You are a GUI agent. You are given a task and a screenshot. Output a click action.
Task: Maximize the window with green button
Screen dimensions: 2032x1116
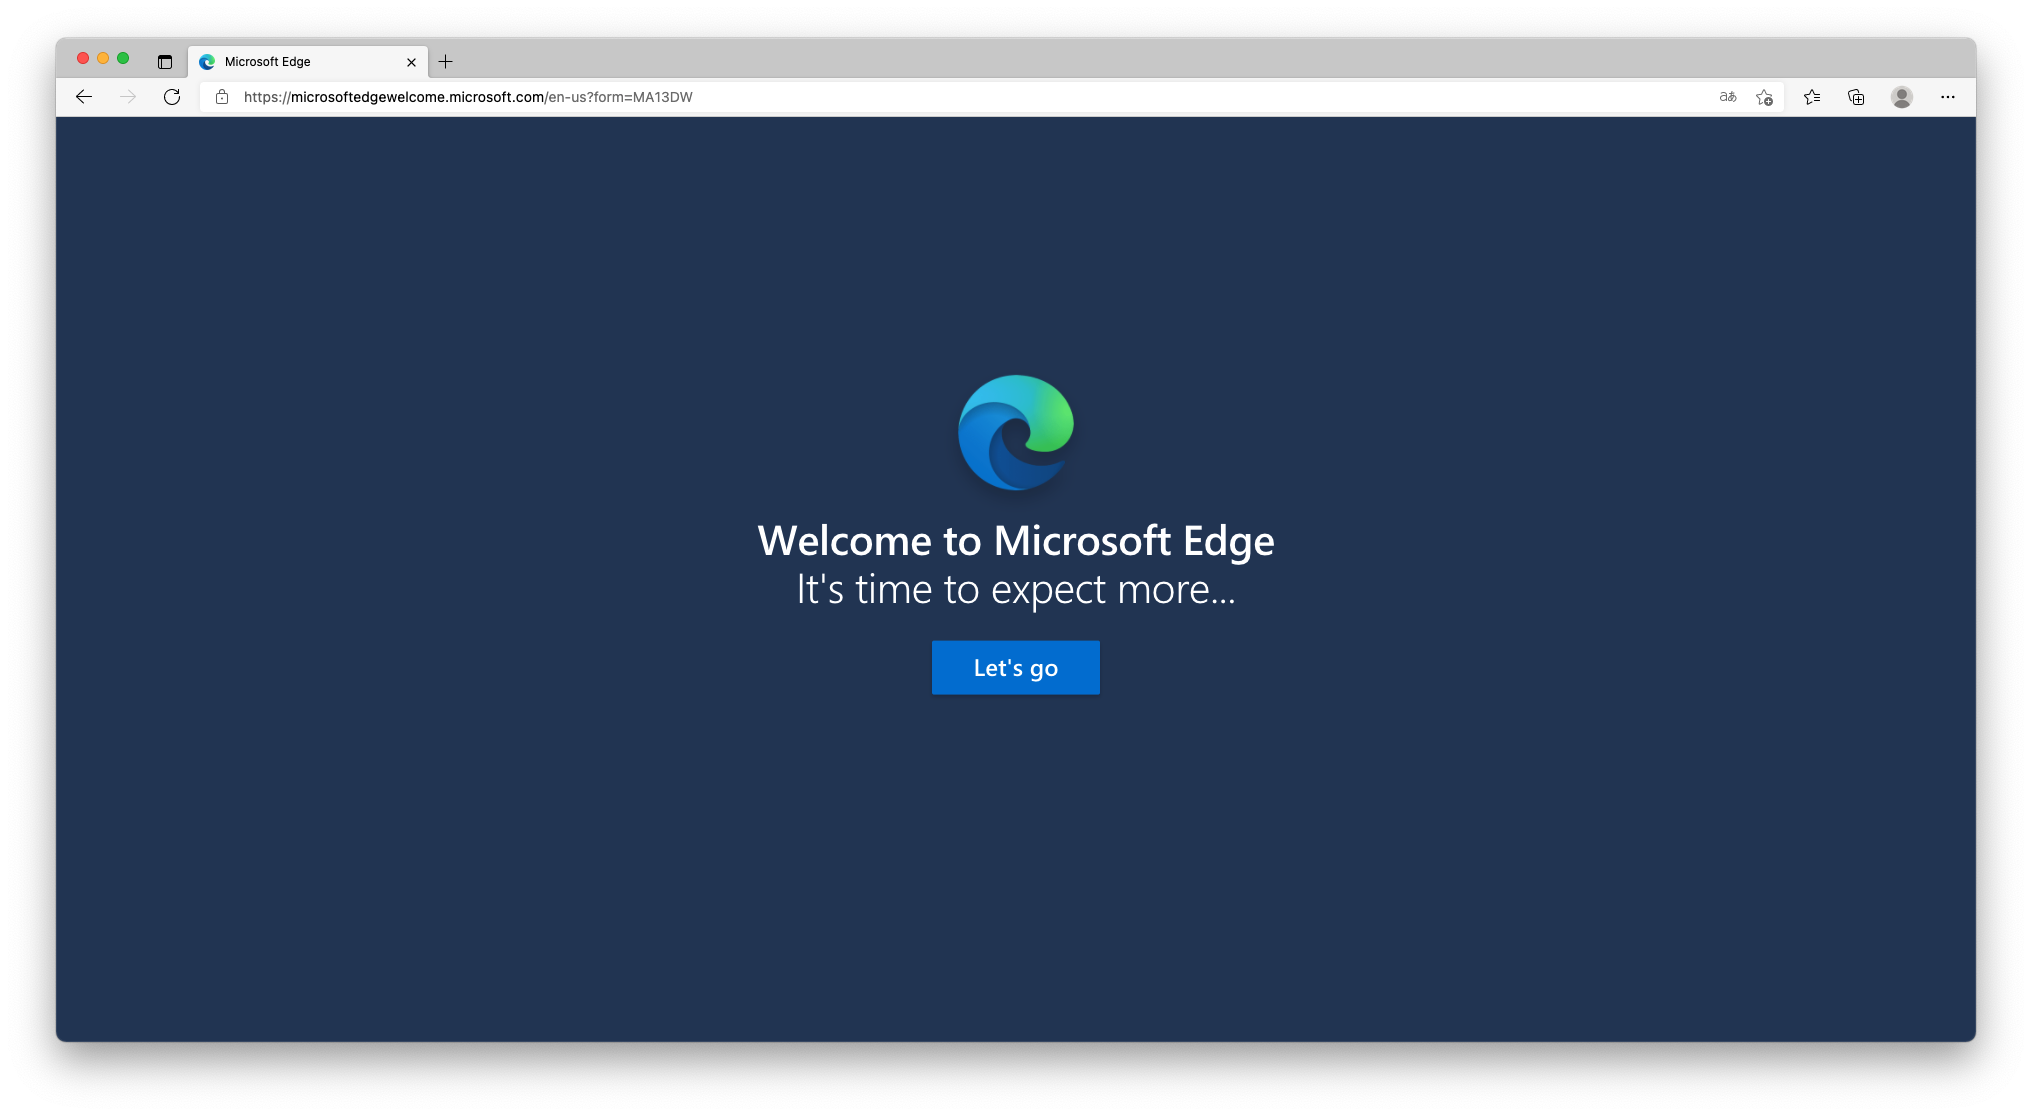point(123,58)
